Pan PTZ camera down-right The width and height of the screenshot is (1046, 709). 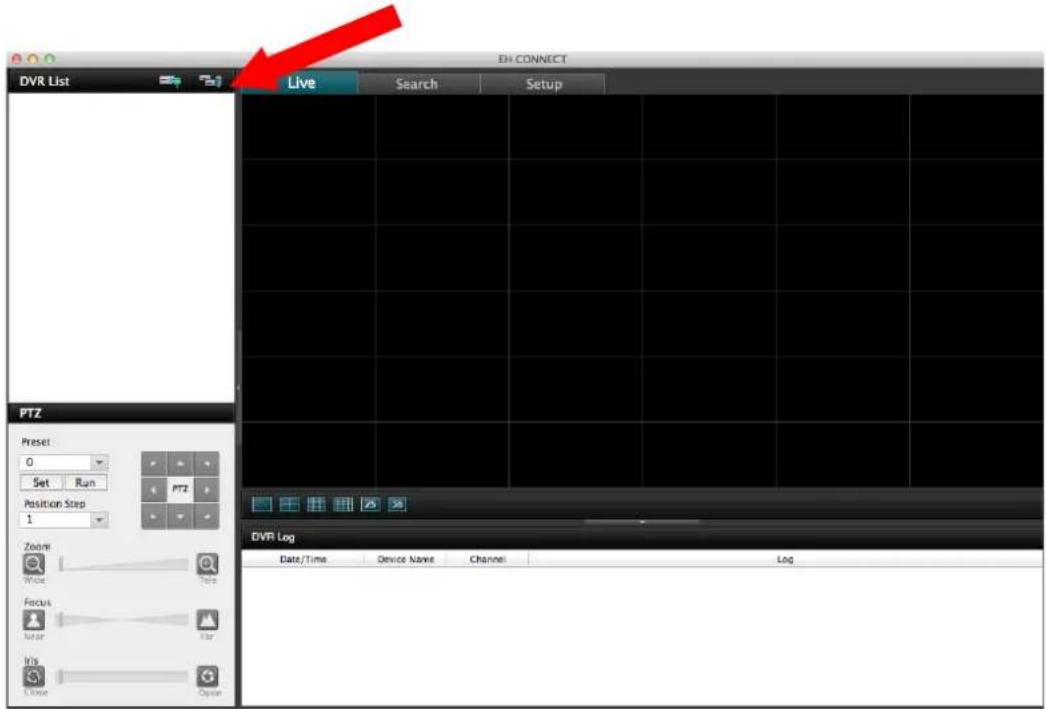click(206, 516)
